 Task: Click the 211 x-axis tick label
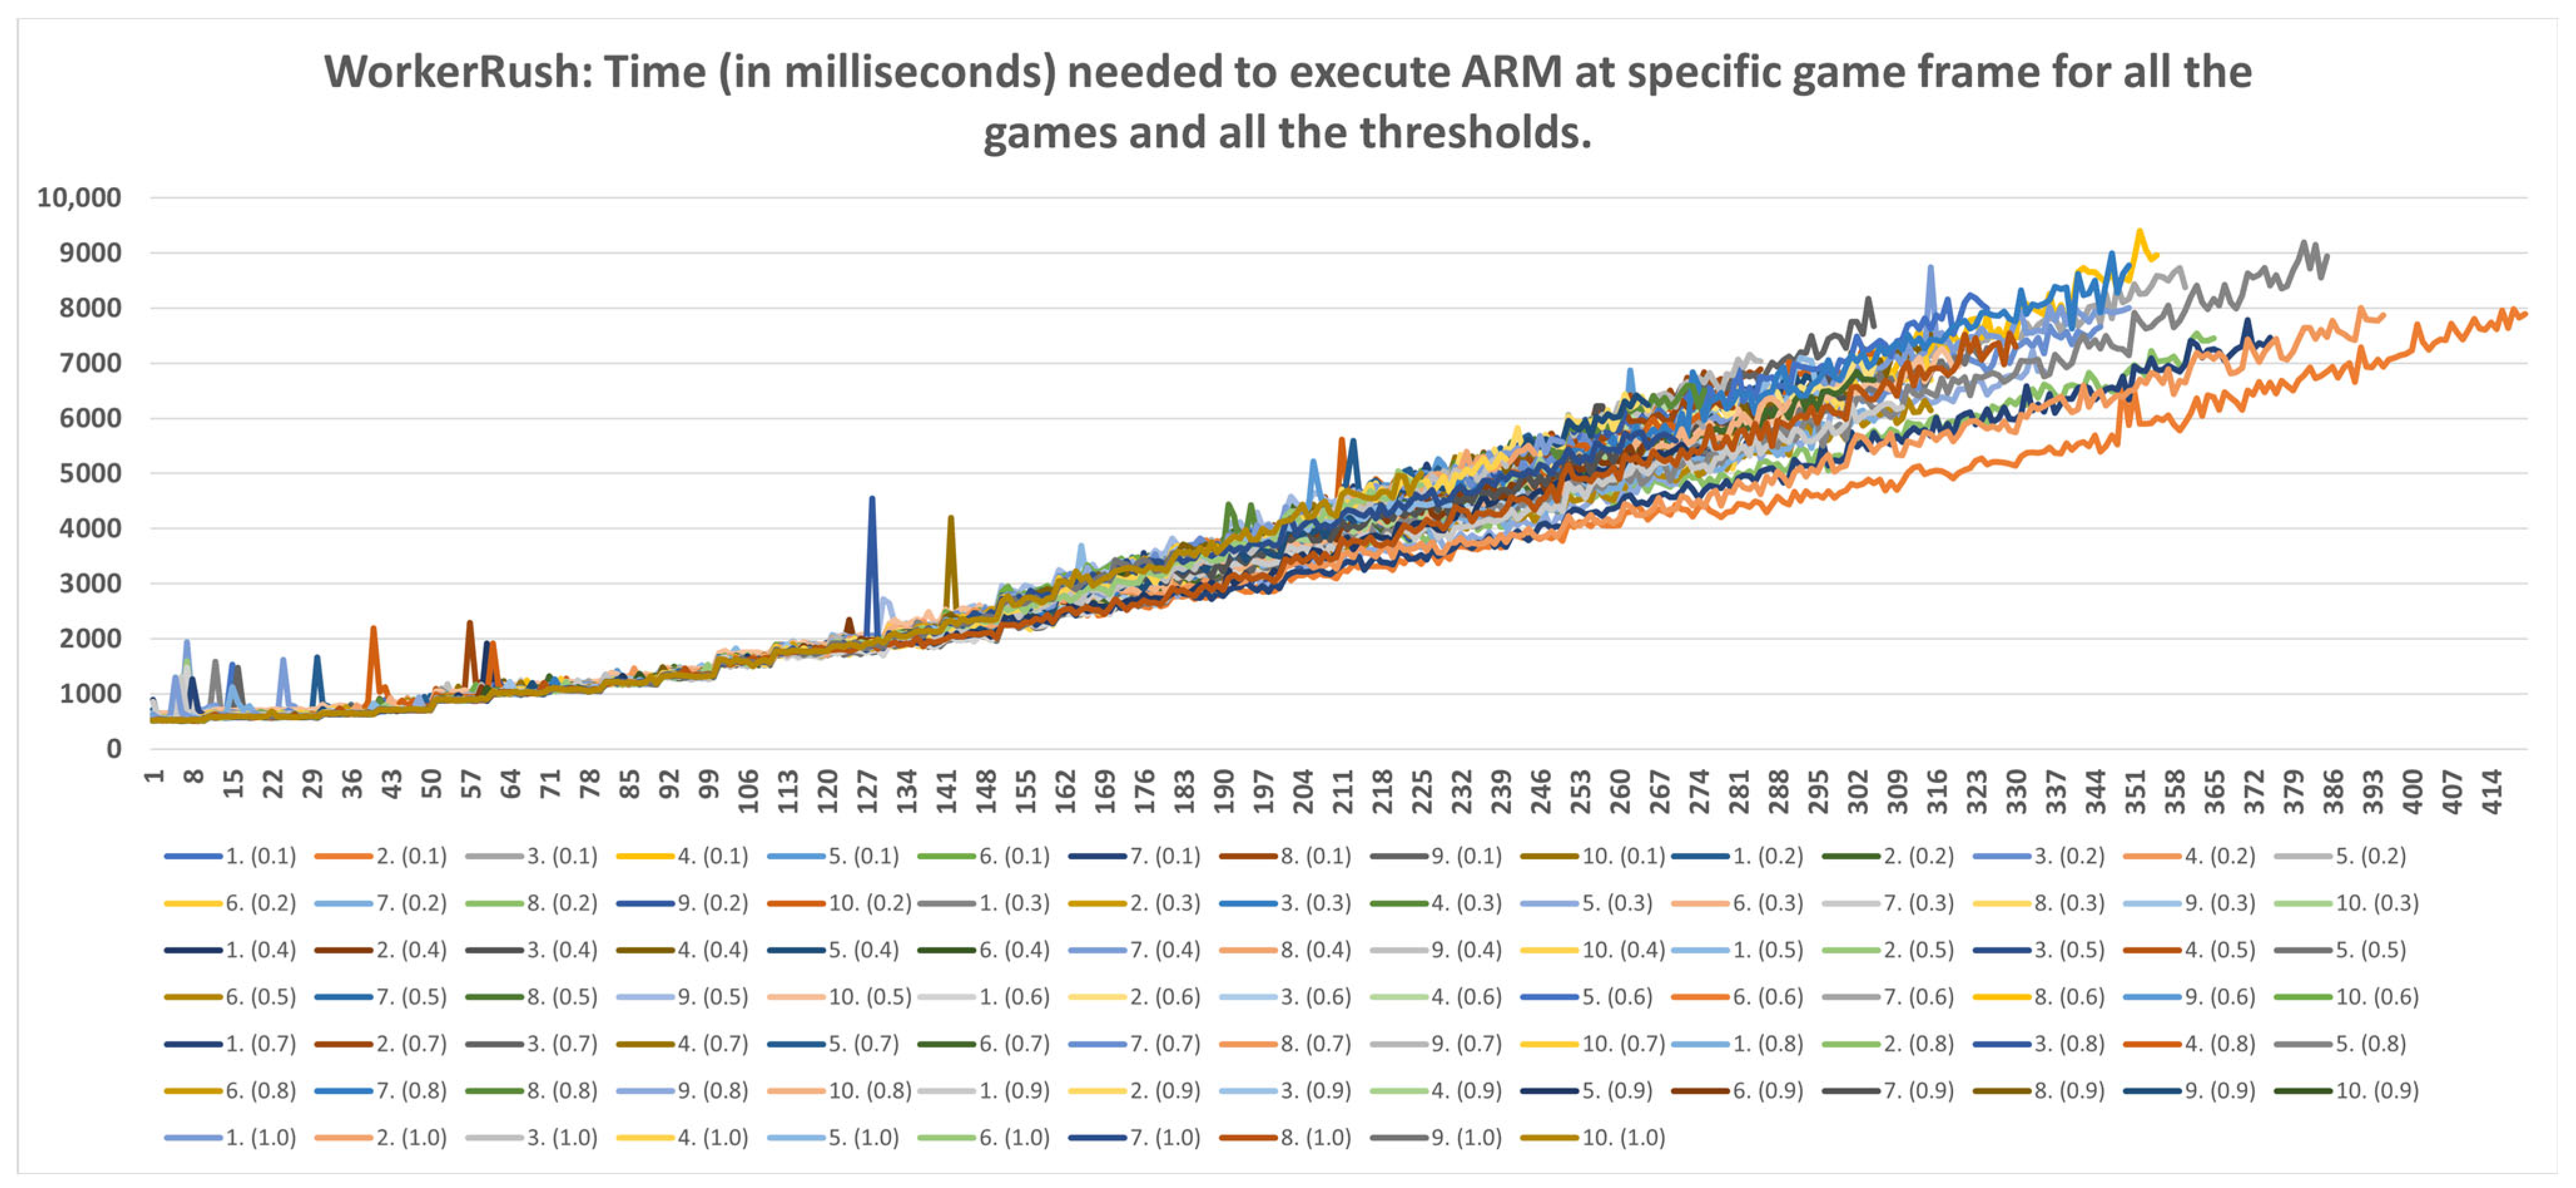coord(1343,791)
